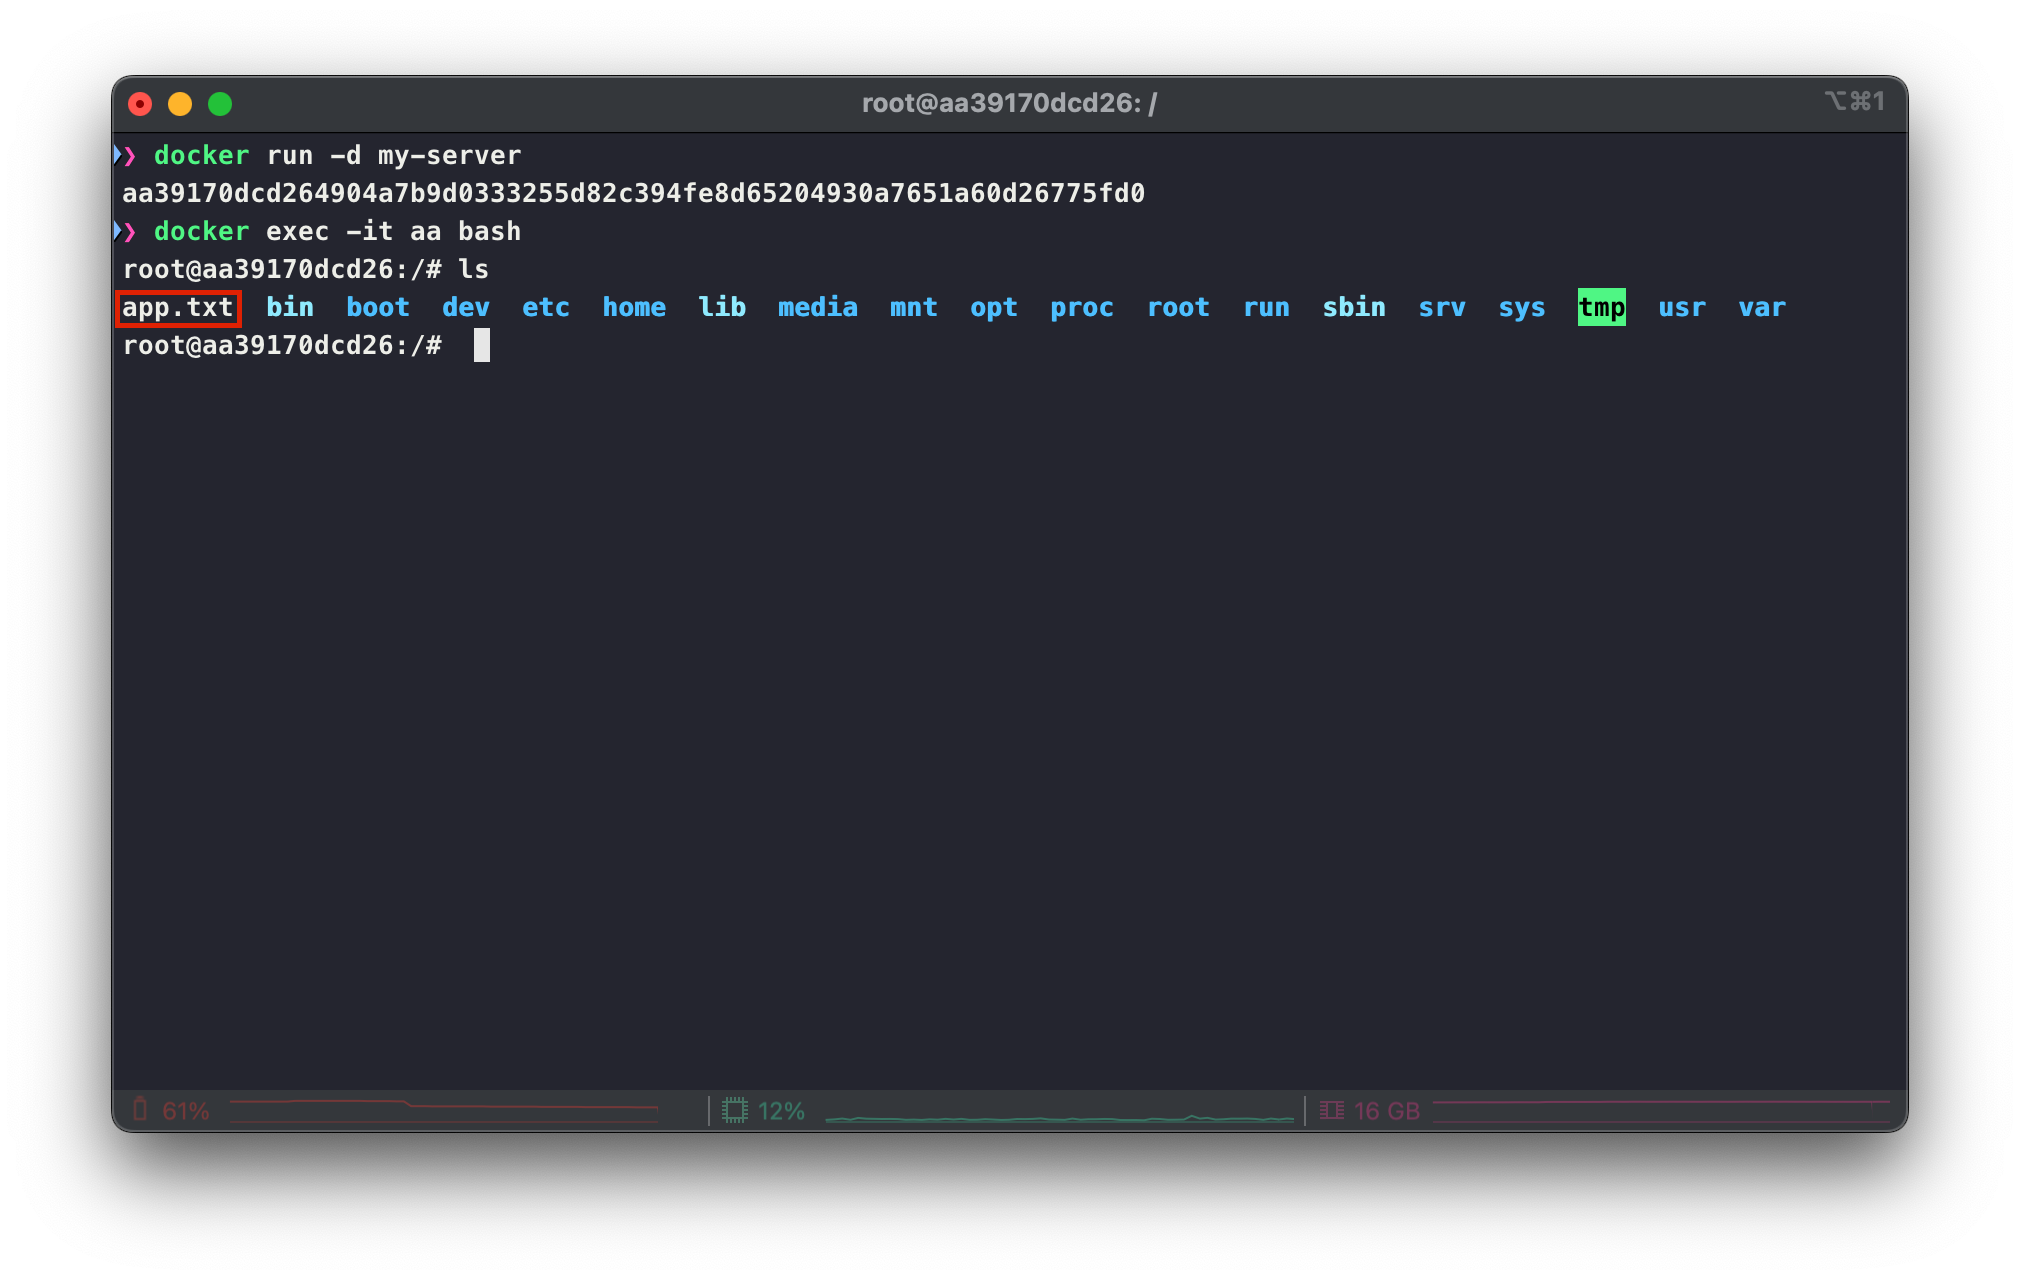The image size is (2020, 1280).
Task: Click the battery history graph
Action: (444, 1106)
